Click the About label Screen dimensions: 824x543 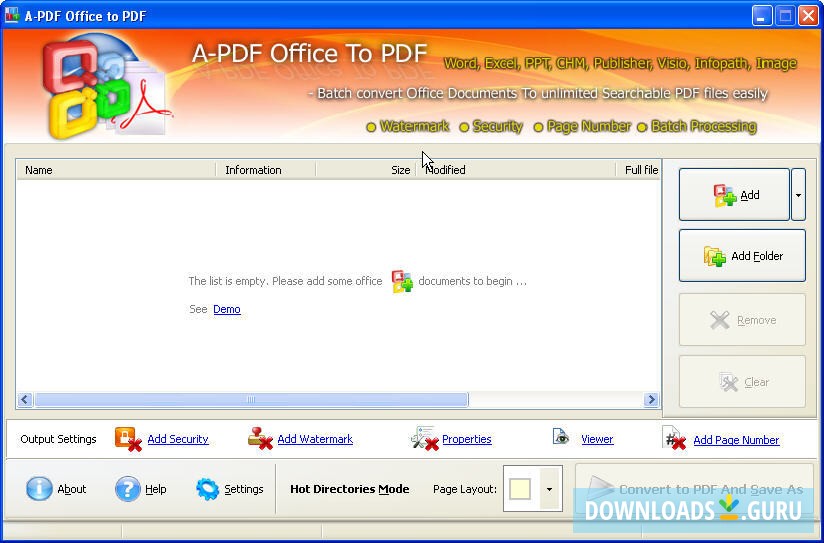coord(71,489)
